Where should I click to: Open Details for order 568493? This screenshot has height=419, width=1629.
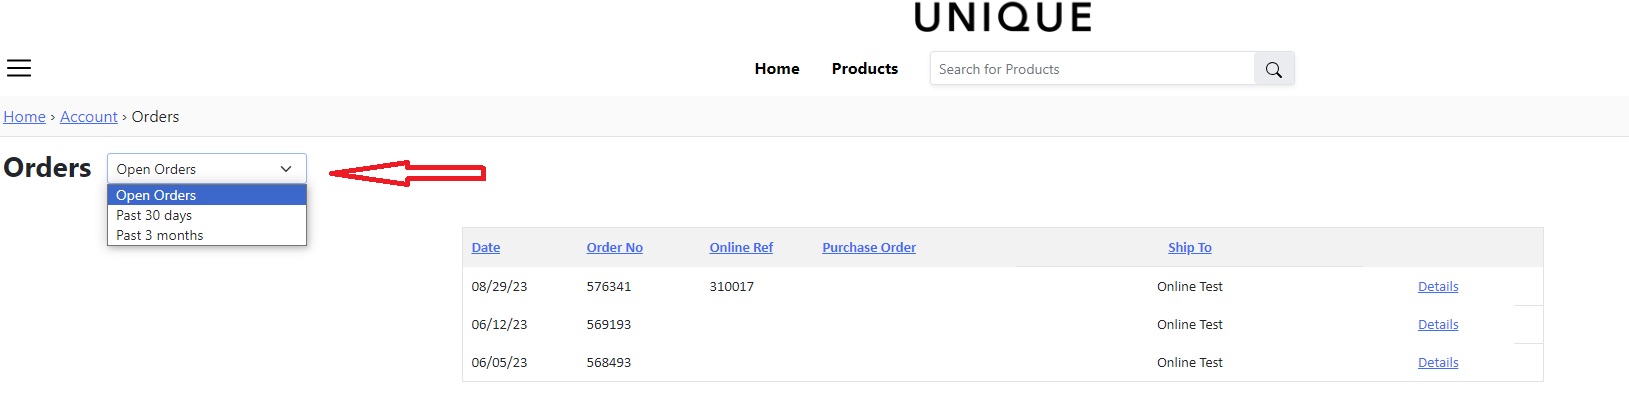pos(1437,363)
